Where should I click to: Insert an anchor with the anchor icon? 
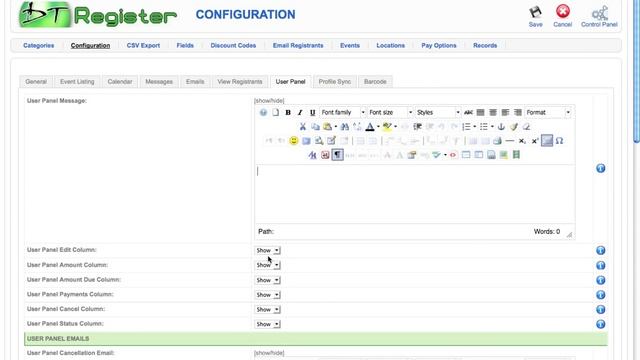pyautogui.click(x=501, y=127)
